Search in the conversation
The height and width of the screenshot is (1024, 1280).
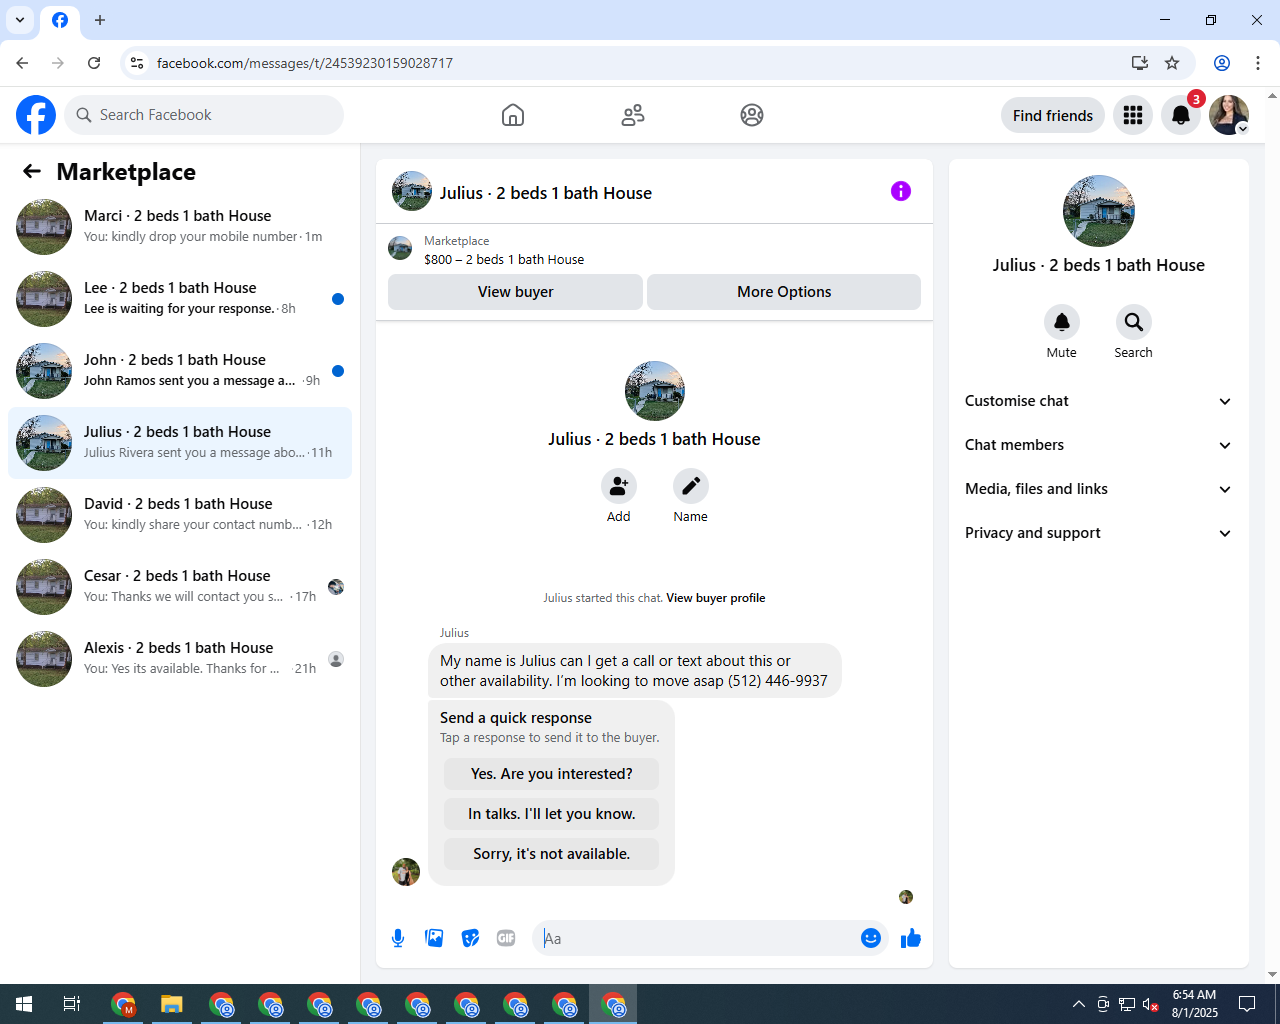1134,322
